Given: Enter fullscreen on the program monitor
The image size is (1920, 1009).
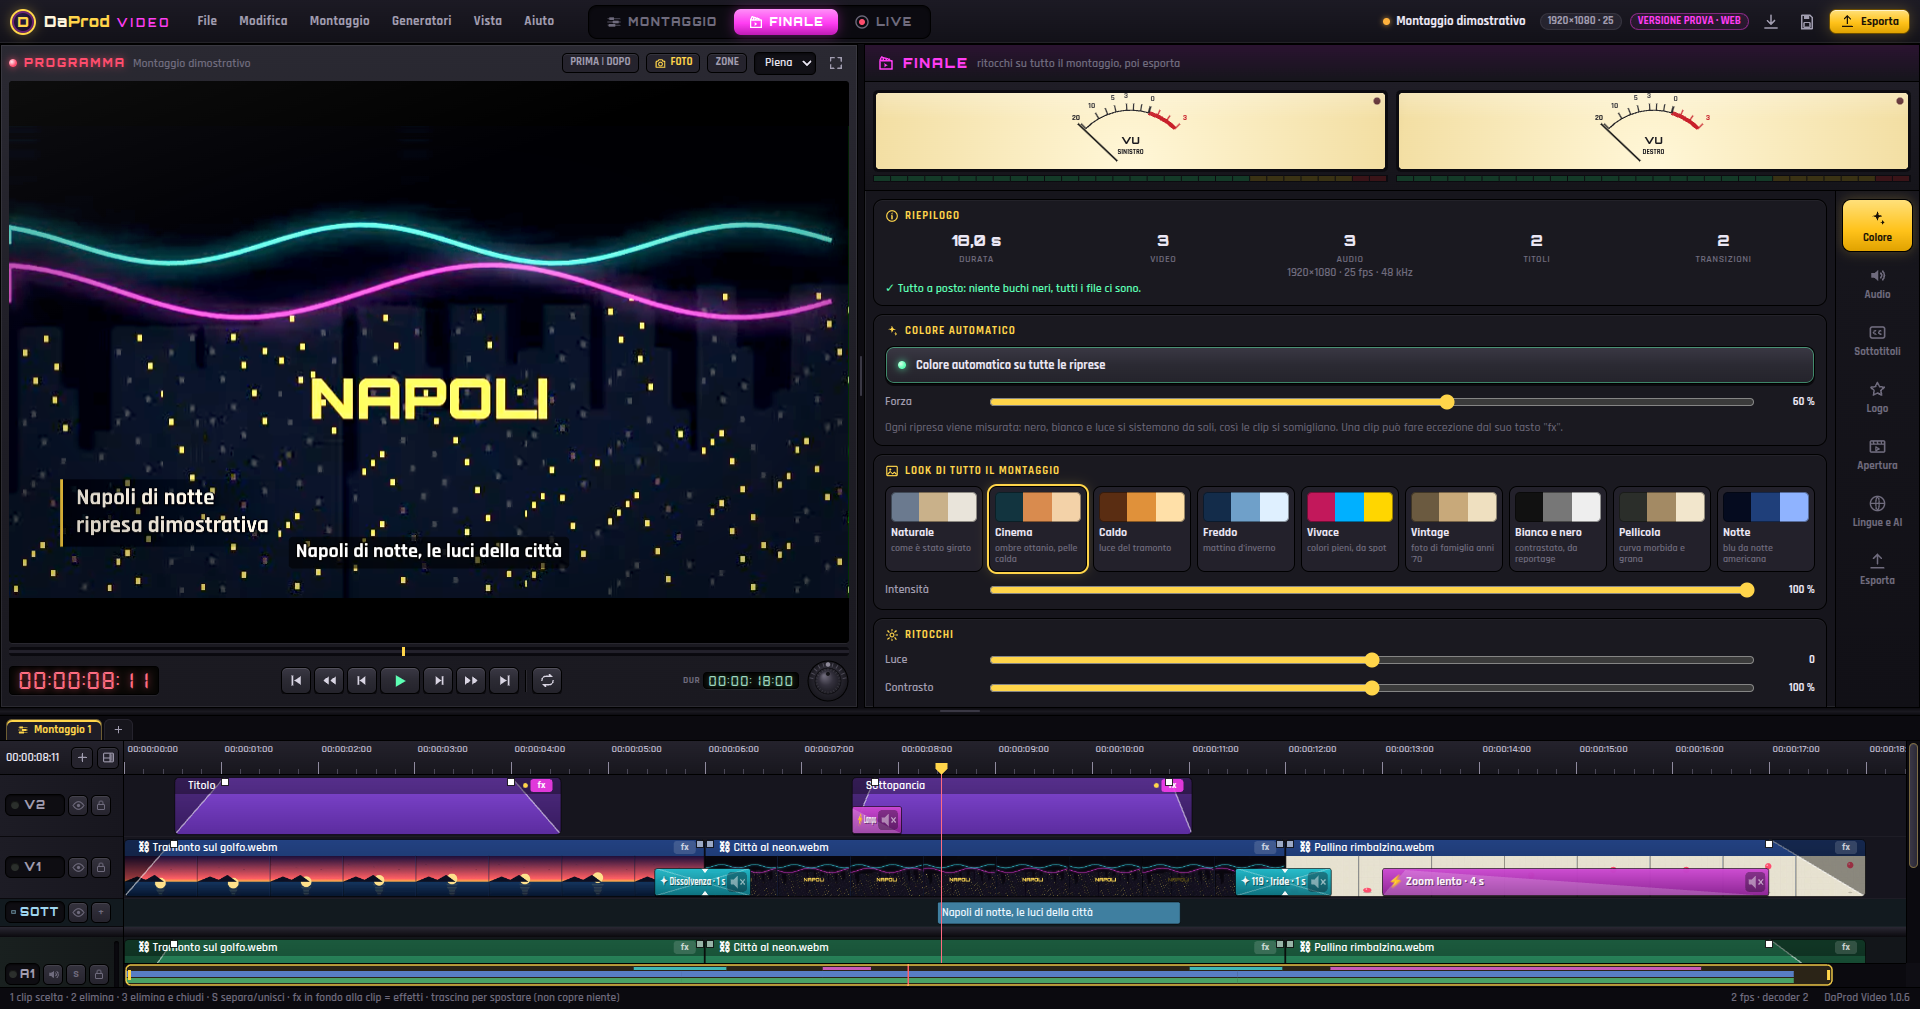Looking at the screenshot, I should tap(836, 63).
